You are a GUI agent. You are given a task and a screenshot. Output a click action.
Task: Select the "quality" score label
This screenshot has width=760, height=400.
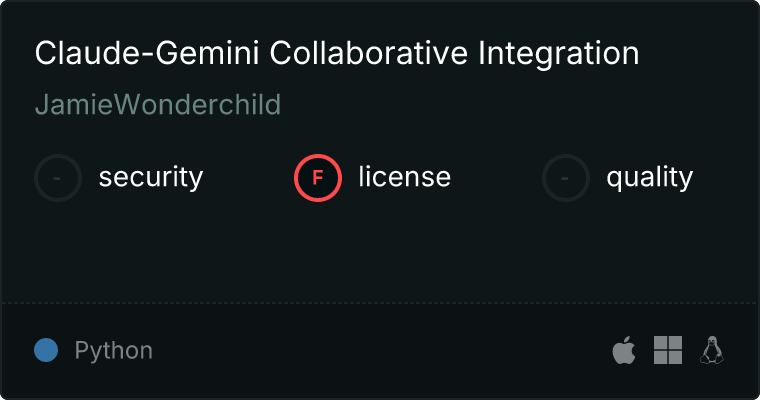click(x=650, y=178)
